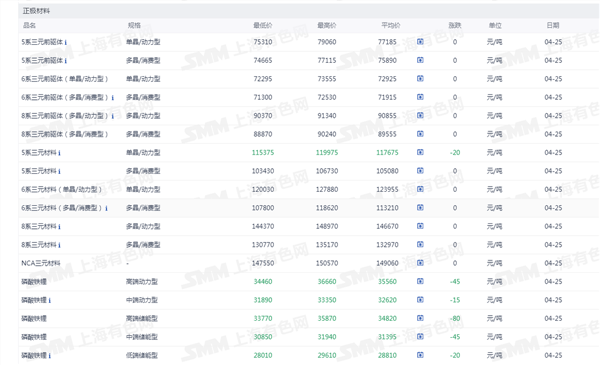Open 8系三元前驱体(多晶/消费型) product link

tap(65, 134)
